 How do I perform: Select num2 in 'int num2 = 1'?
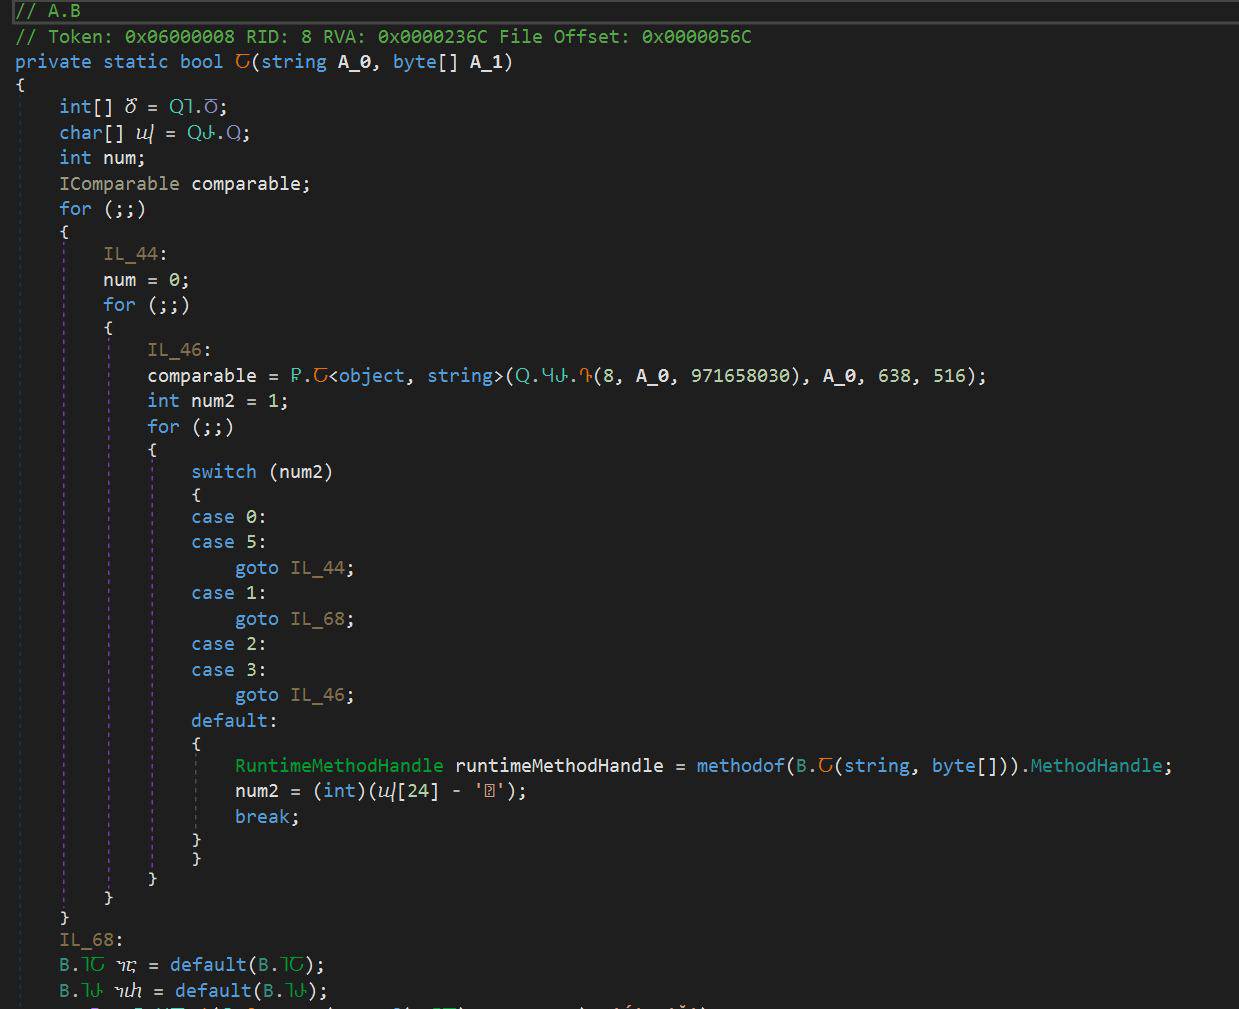tap(212, 401)
